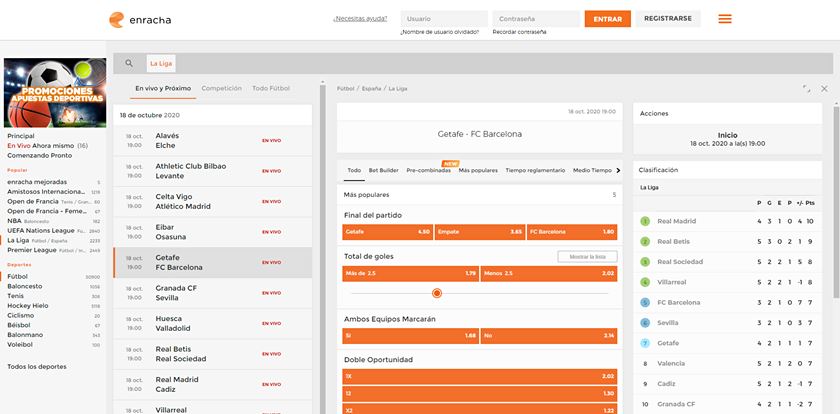Click the España breadcrumb
The image size is (840, 414).
tap(371, 88)
